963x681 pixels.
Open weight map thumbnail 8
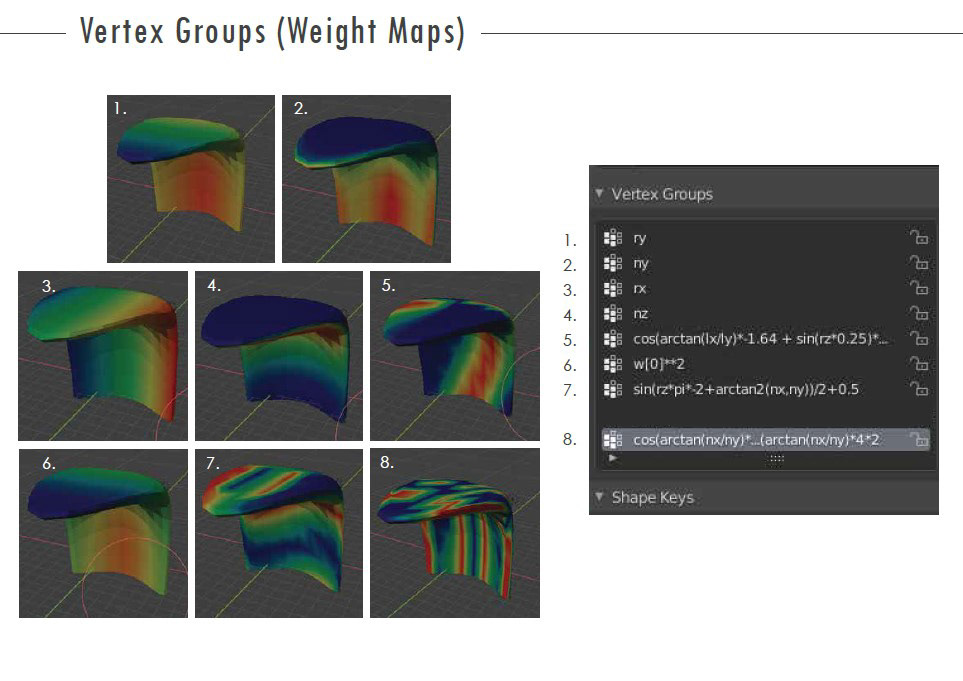pos(455,533)
